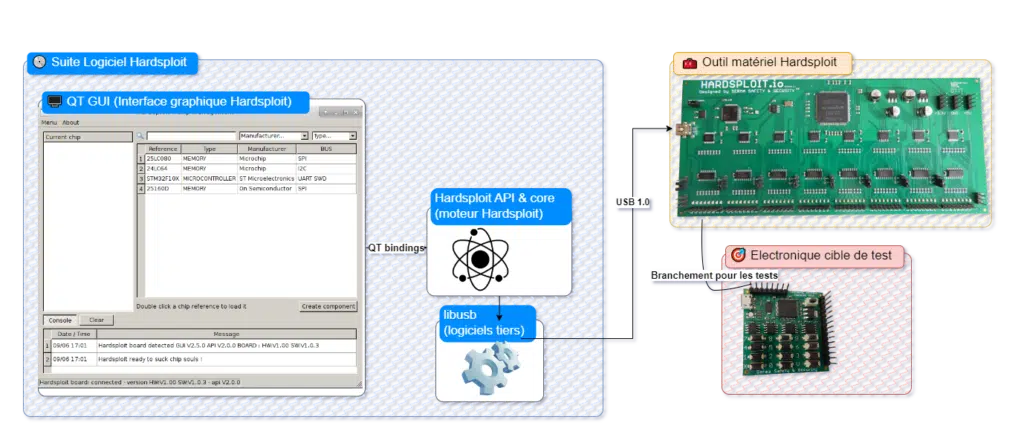Open the type dropdown filter
Viewport: 1024px width, 446px height.
point(334,136)
